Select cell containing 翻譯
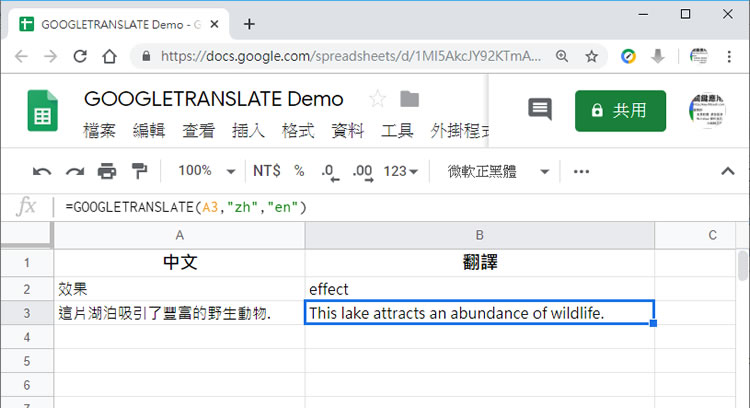Screen dimensions: 750x408 pos(480,263)
